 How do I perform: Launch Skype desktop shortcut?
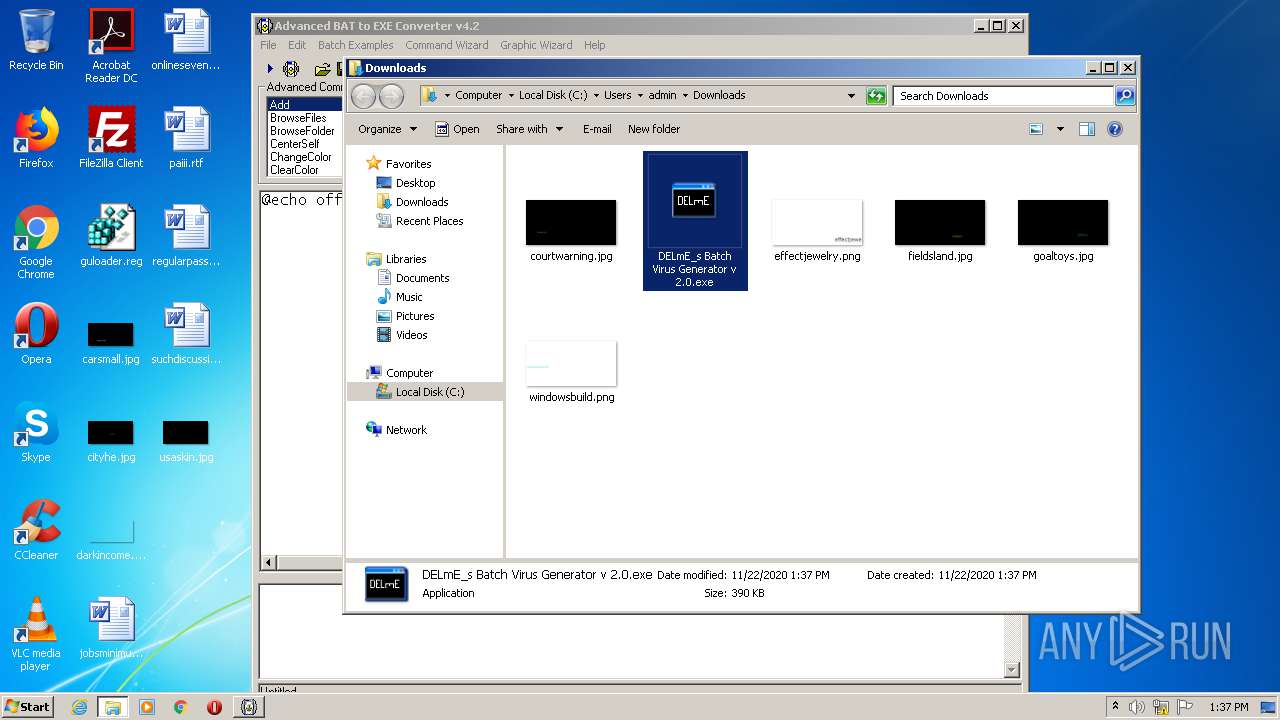(x=36, y=433)
